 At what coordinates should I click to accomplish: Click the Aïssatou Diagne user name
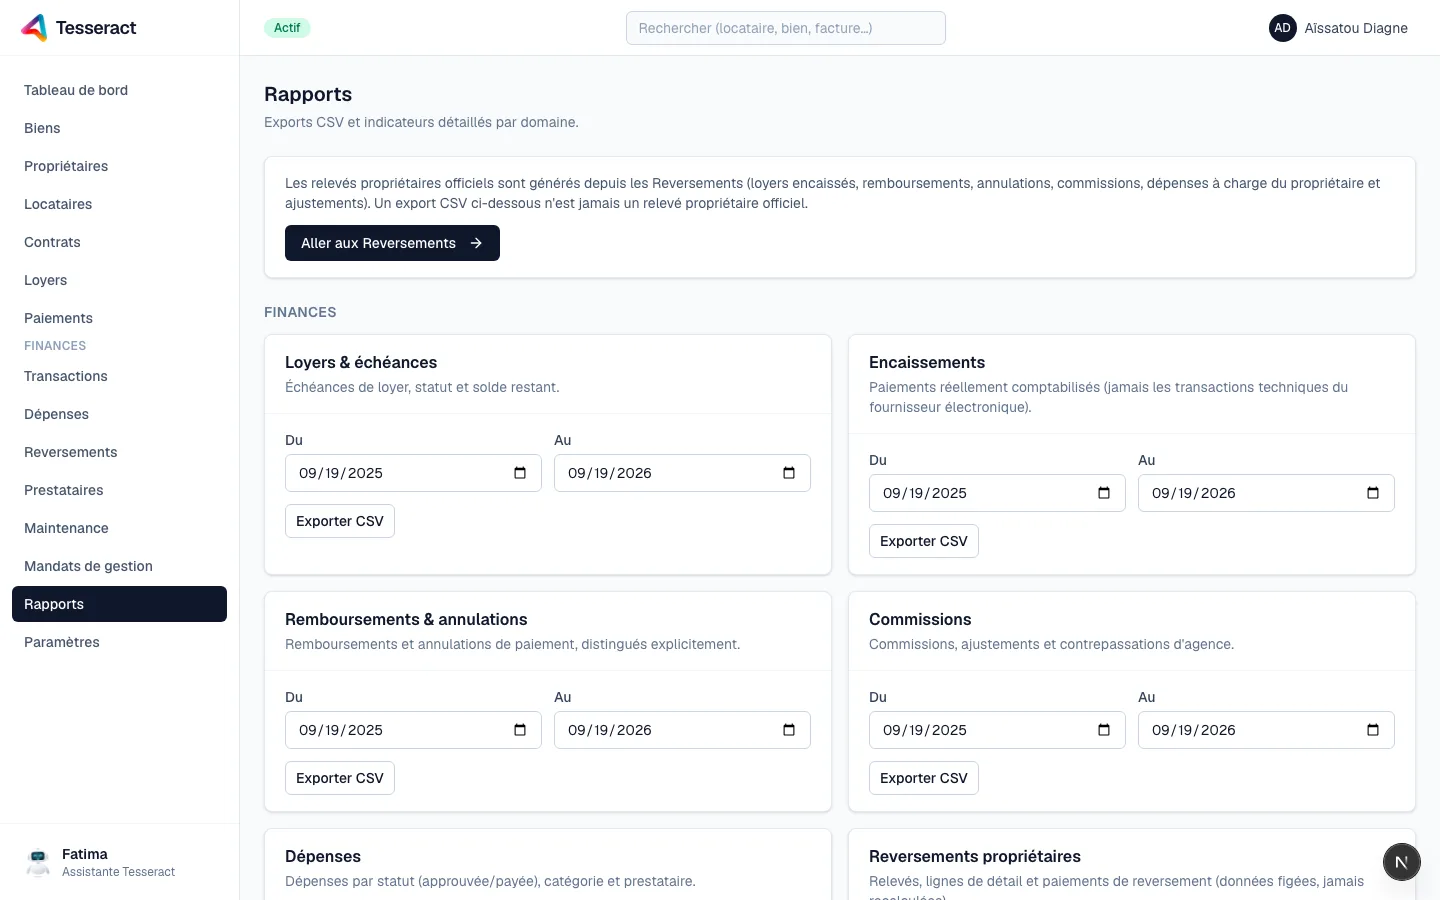1356,28
